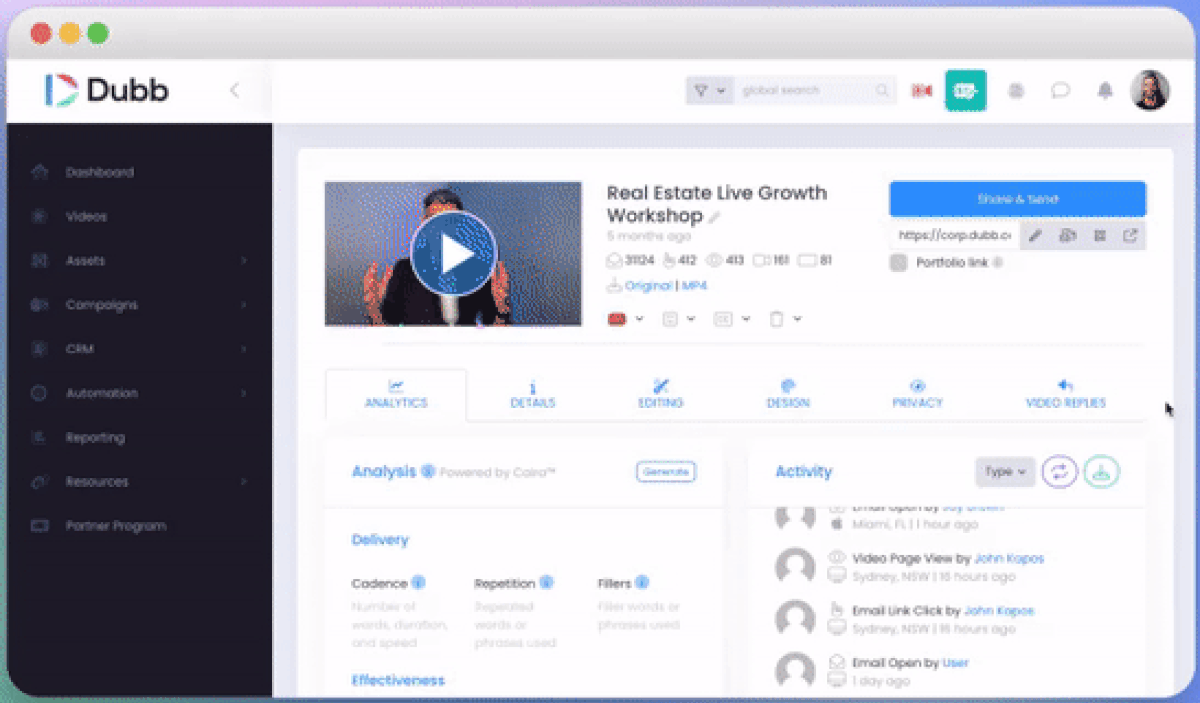
Task: Show the QR code for share link
Action: [x=1099, y=236]
